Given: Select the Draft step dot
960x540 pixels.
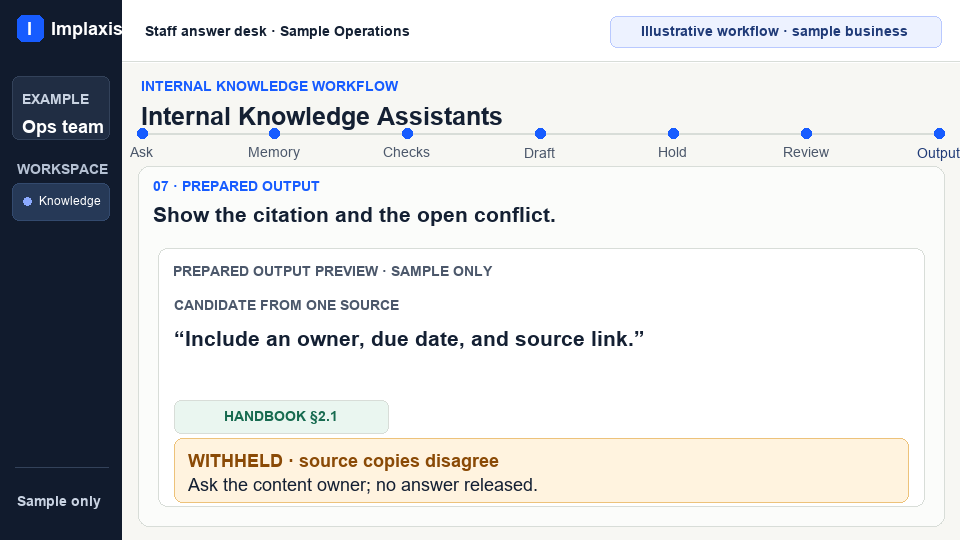Looking at the screenshot, I should pyautogui.click(x=540, y=133).
